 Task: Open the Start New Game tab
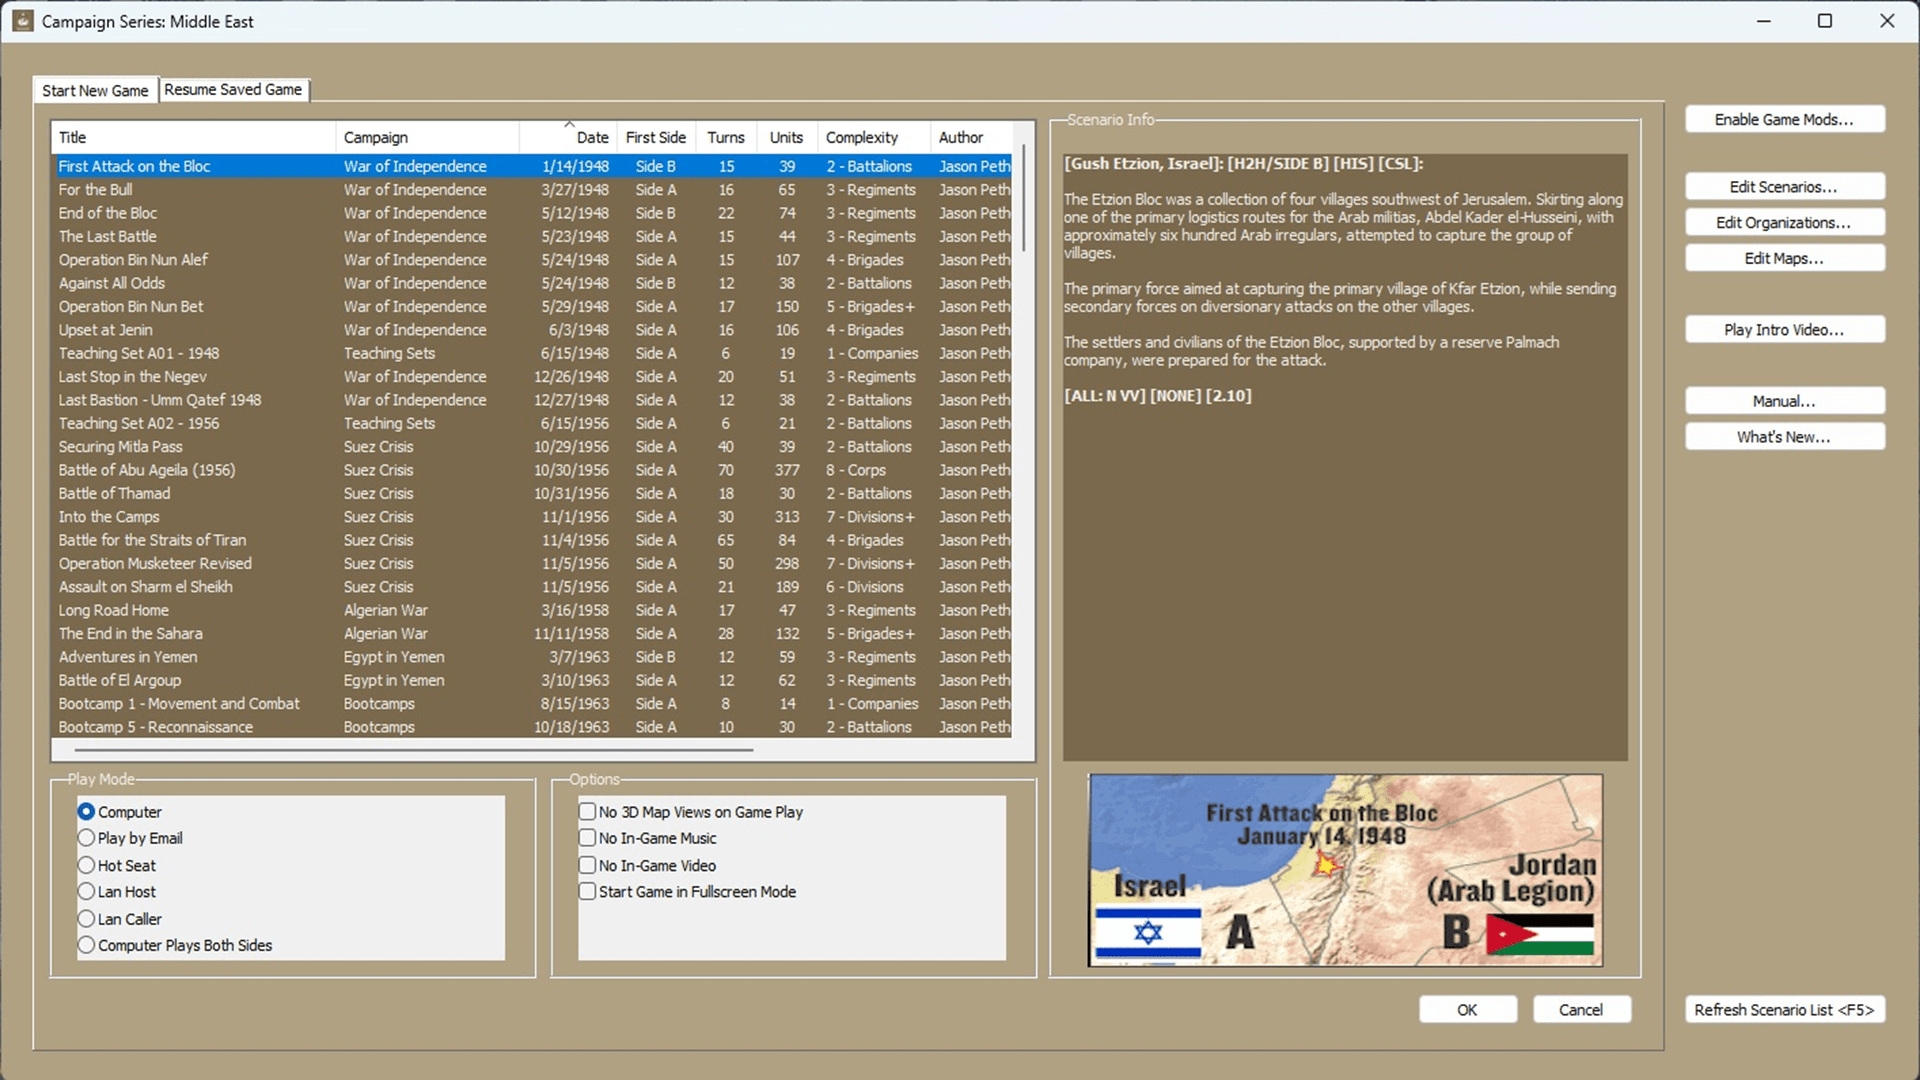pos(95,91)
